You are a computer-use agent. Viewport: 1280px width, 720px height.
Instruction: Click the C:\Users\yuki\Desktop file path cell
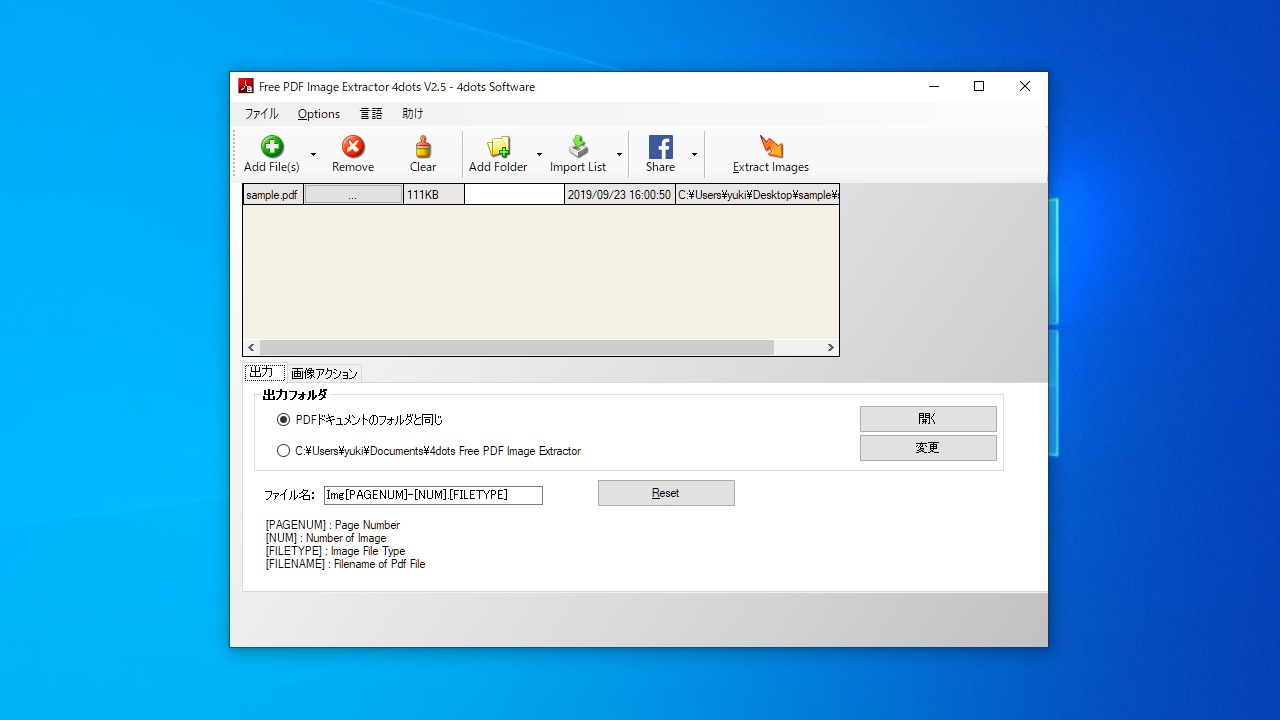coord(757,195)
